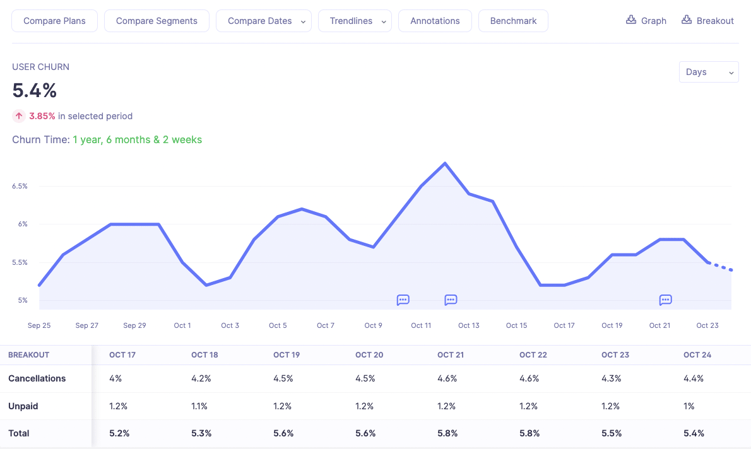Screen dimensions: 751x449
Task: Click the Annotations button
Action: [435, 21]
